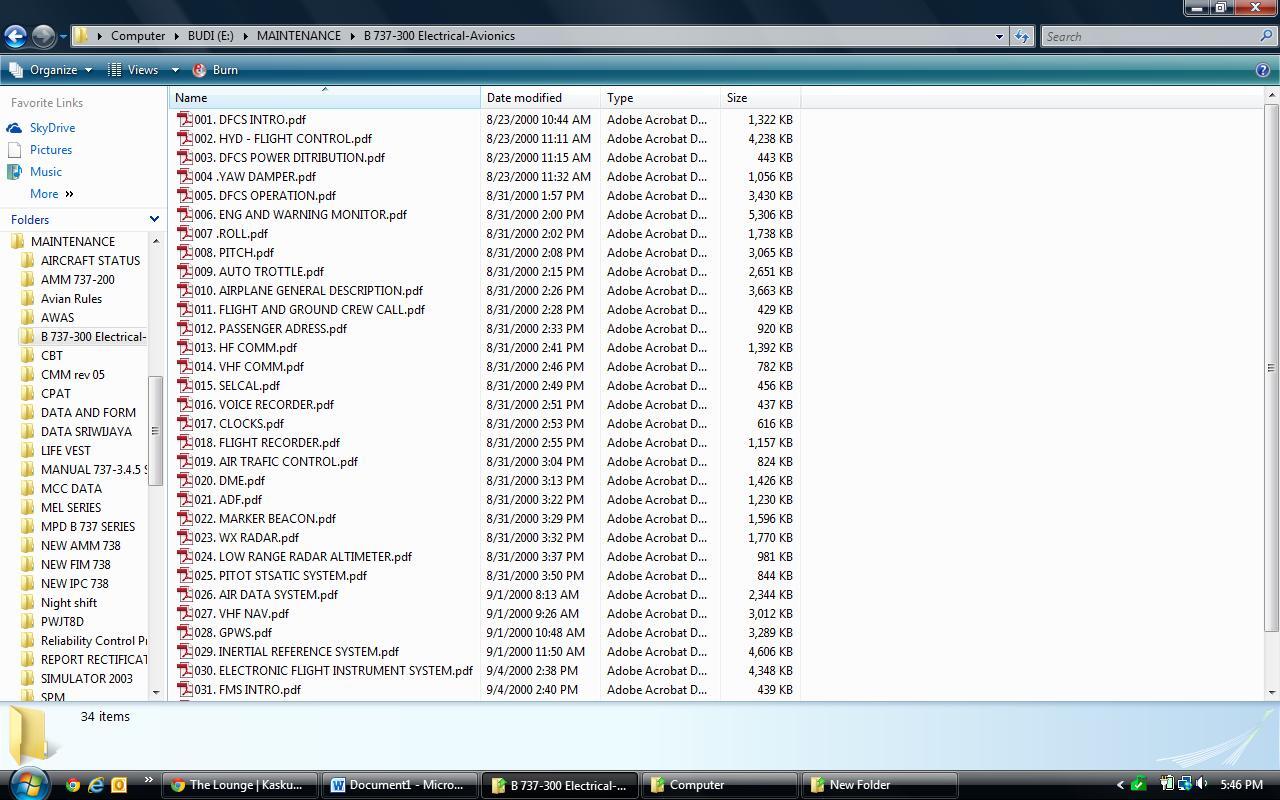Sort by Type column header
1280x800 pixels.
660,98
